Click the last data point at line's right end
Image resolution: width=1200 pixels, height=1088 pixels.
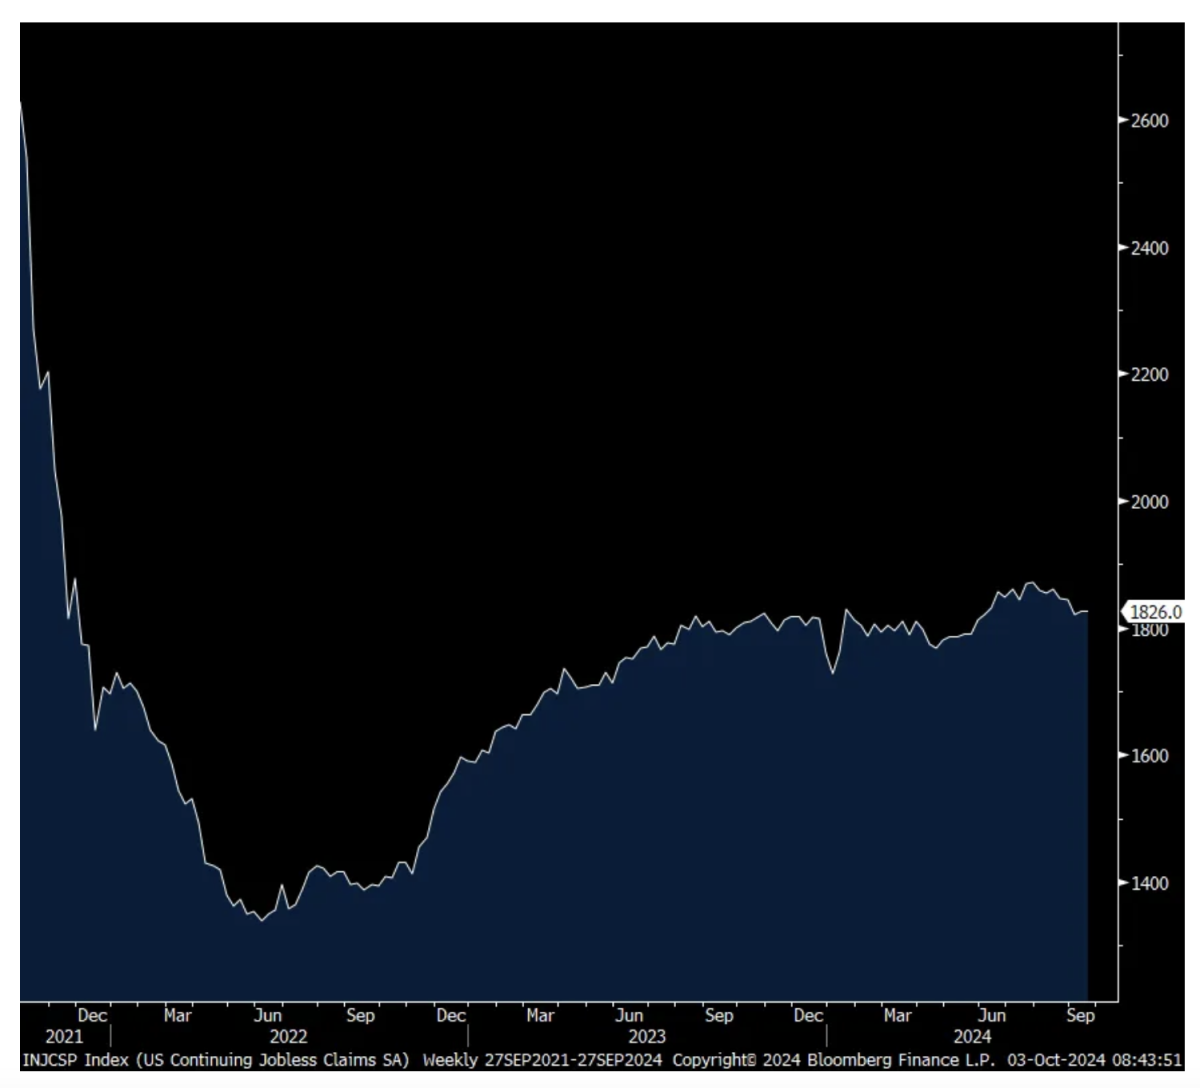point(1087,611)
